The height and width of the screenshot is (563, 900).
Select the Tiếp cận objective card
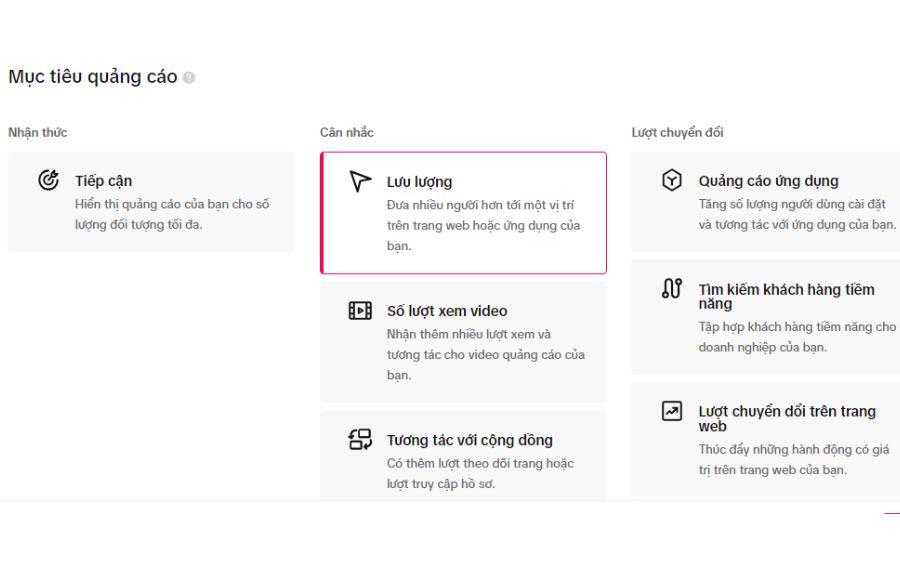click(x=151, y=202)
